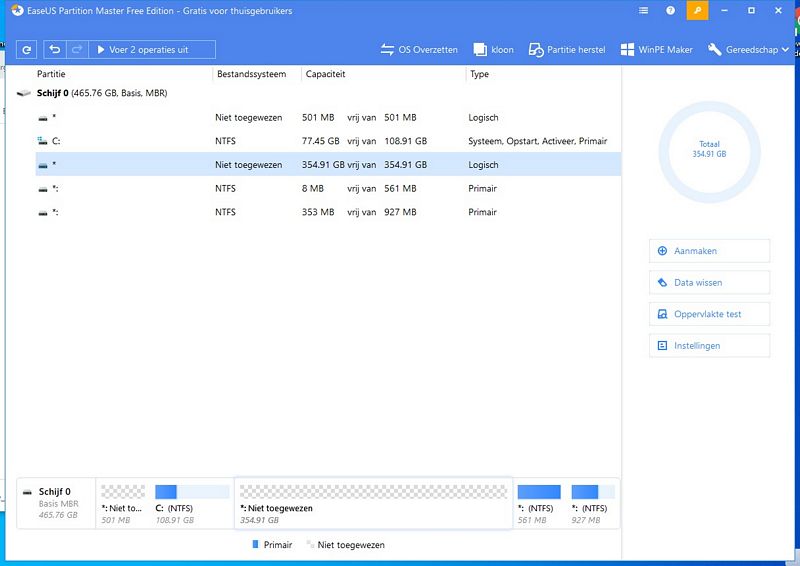Sort by Partitie column header
The image size is (800, 566).
click(51, 74)
